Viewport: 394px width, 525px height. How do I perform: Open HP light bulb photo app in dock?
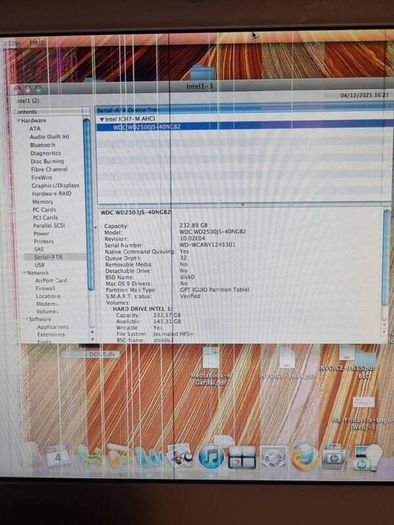click(x=368, y=457)
